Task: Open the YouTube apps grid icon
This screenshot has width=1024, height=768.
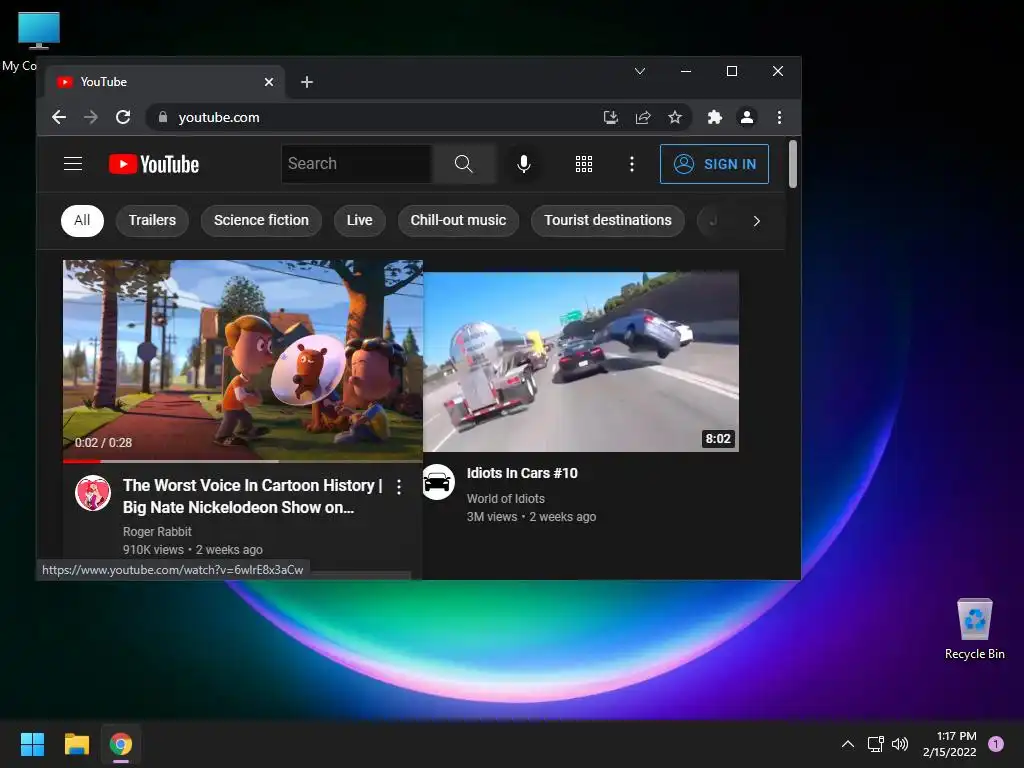Action: (584, 164)
